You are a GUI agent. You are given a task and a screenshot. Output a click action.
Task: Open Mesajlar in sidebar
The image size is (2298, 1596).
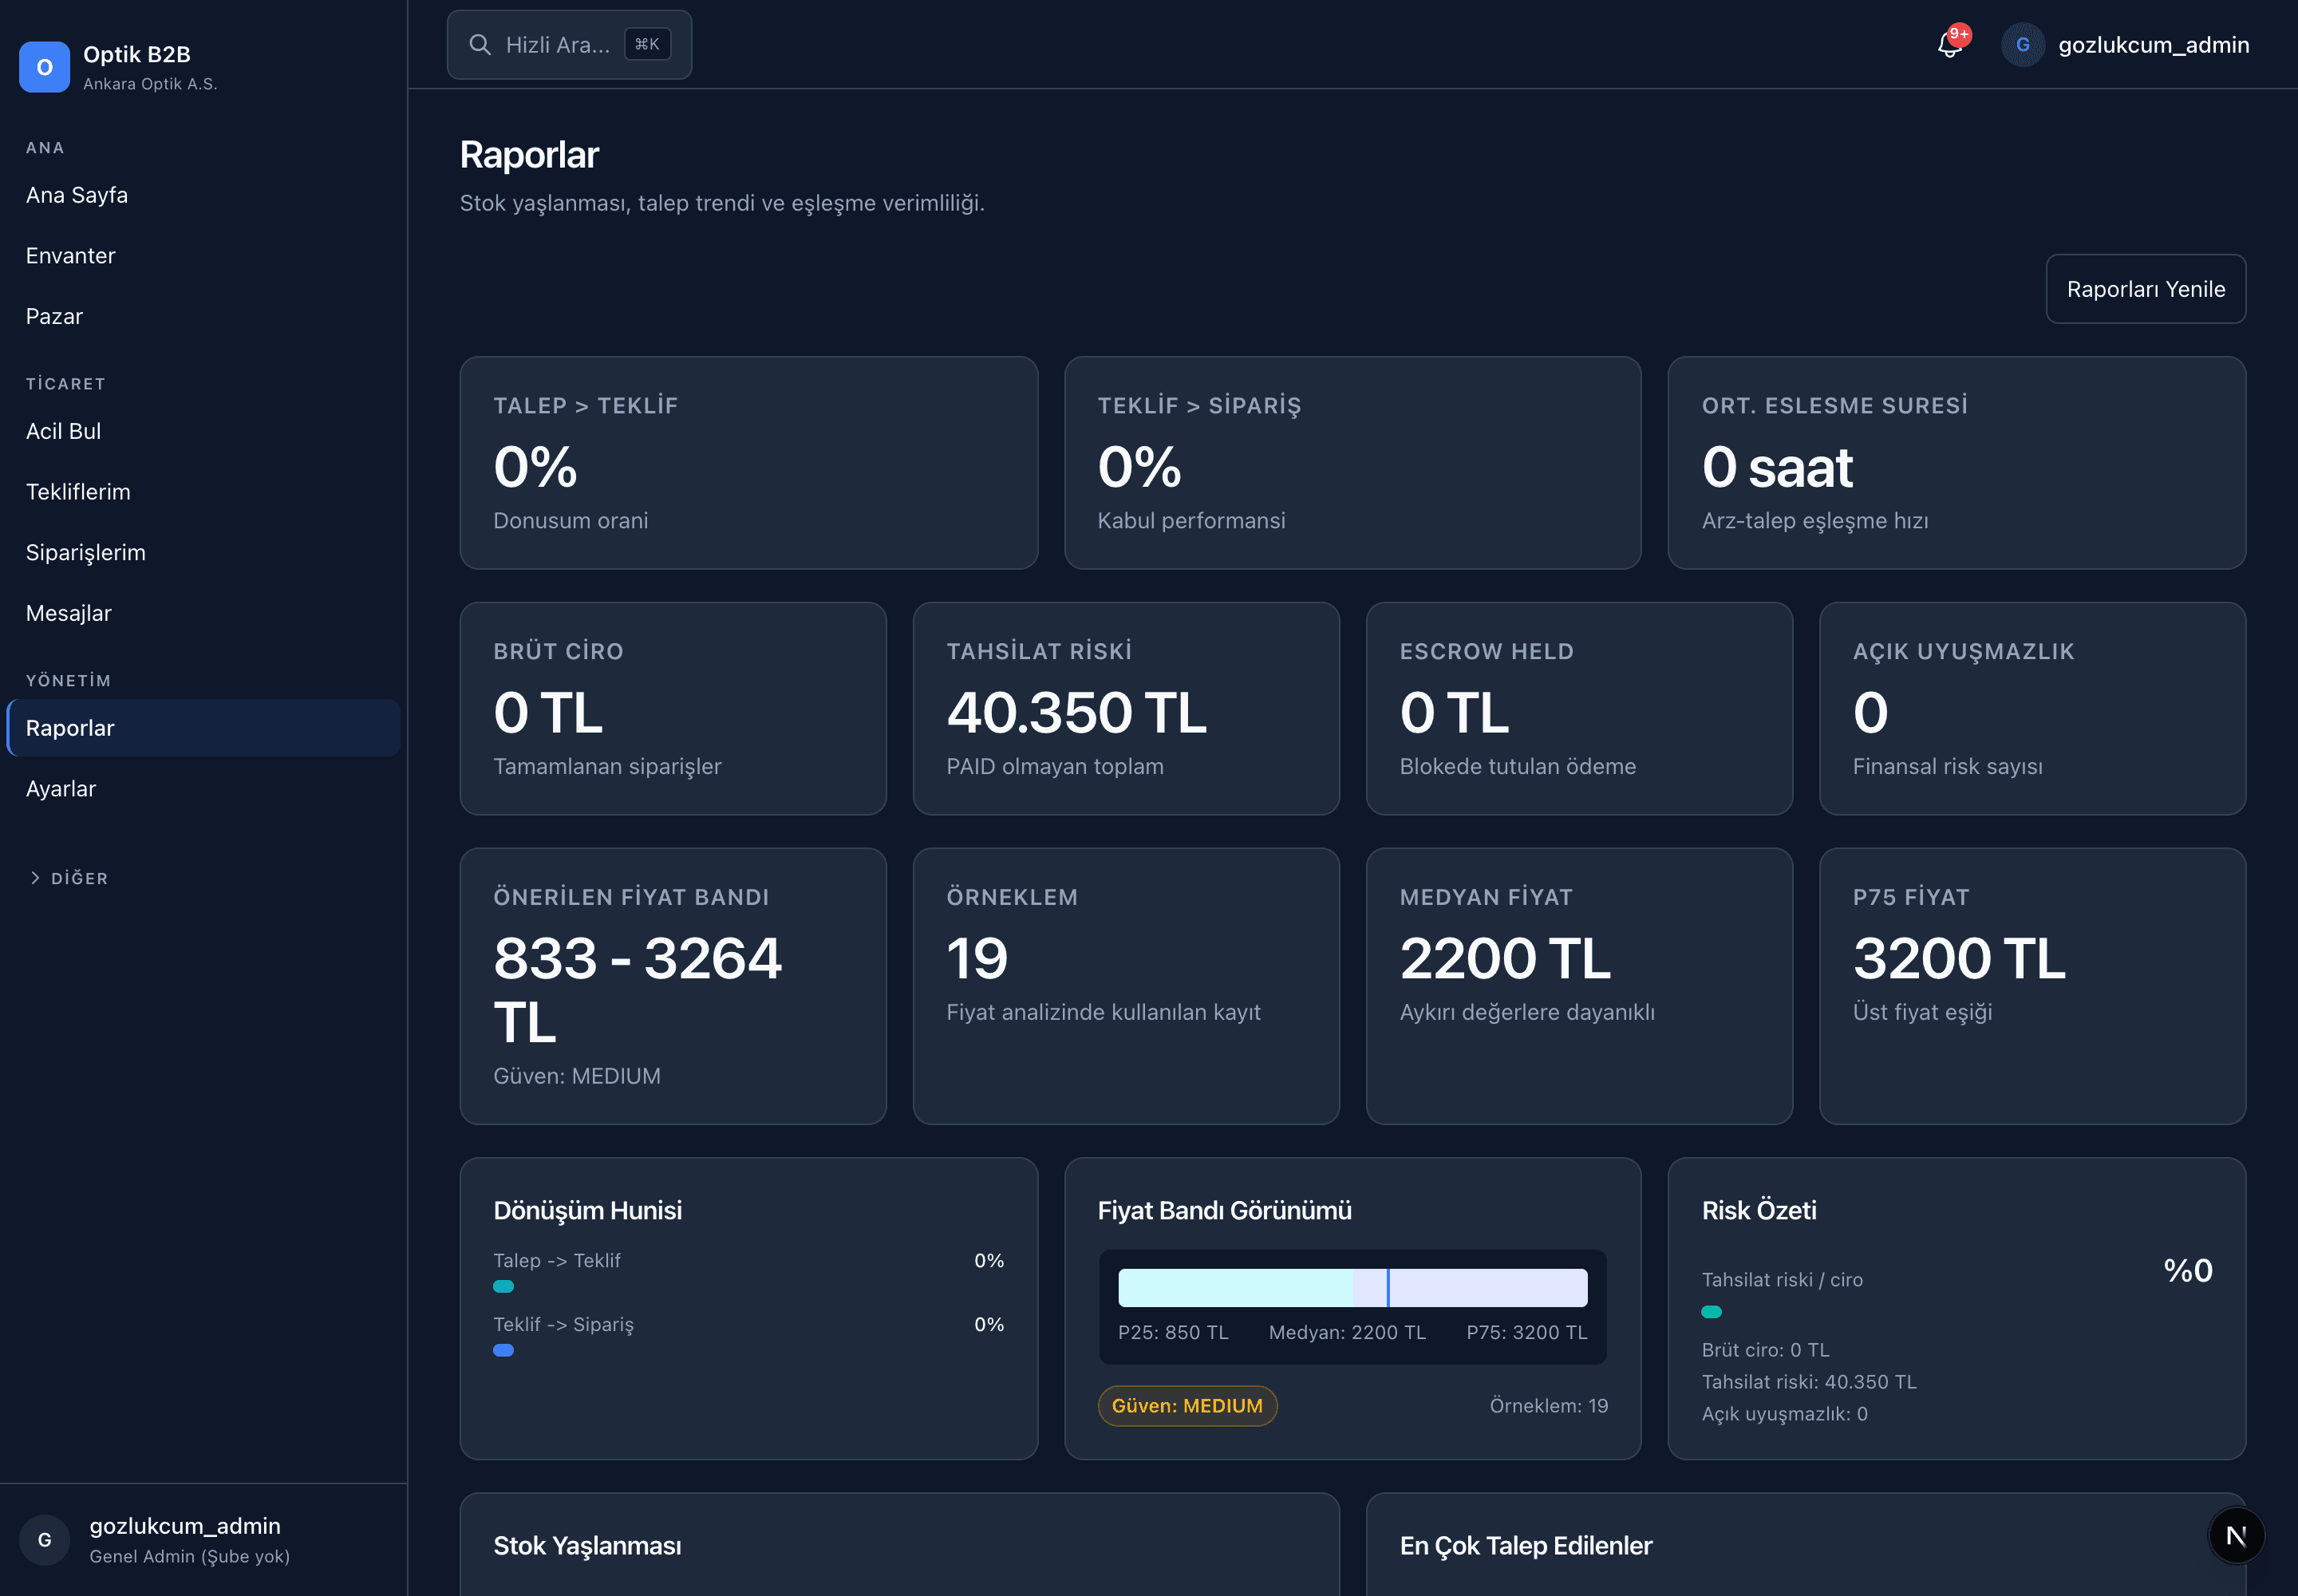coord(203,613)
